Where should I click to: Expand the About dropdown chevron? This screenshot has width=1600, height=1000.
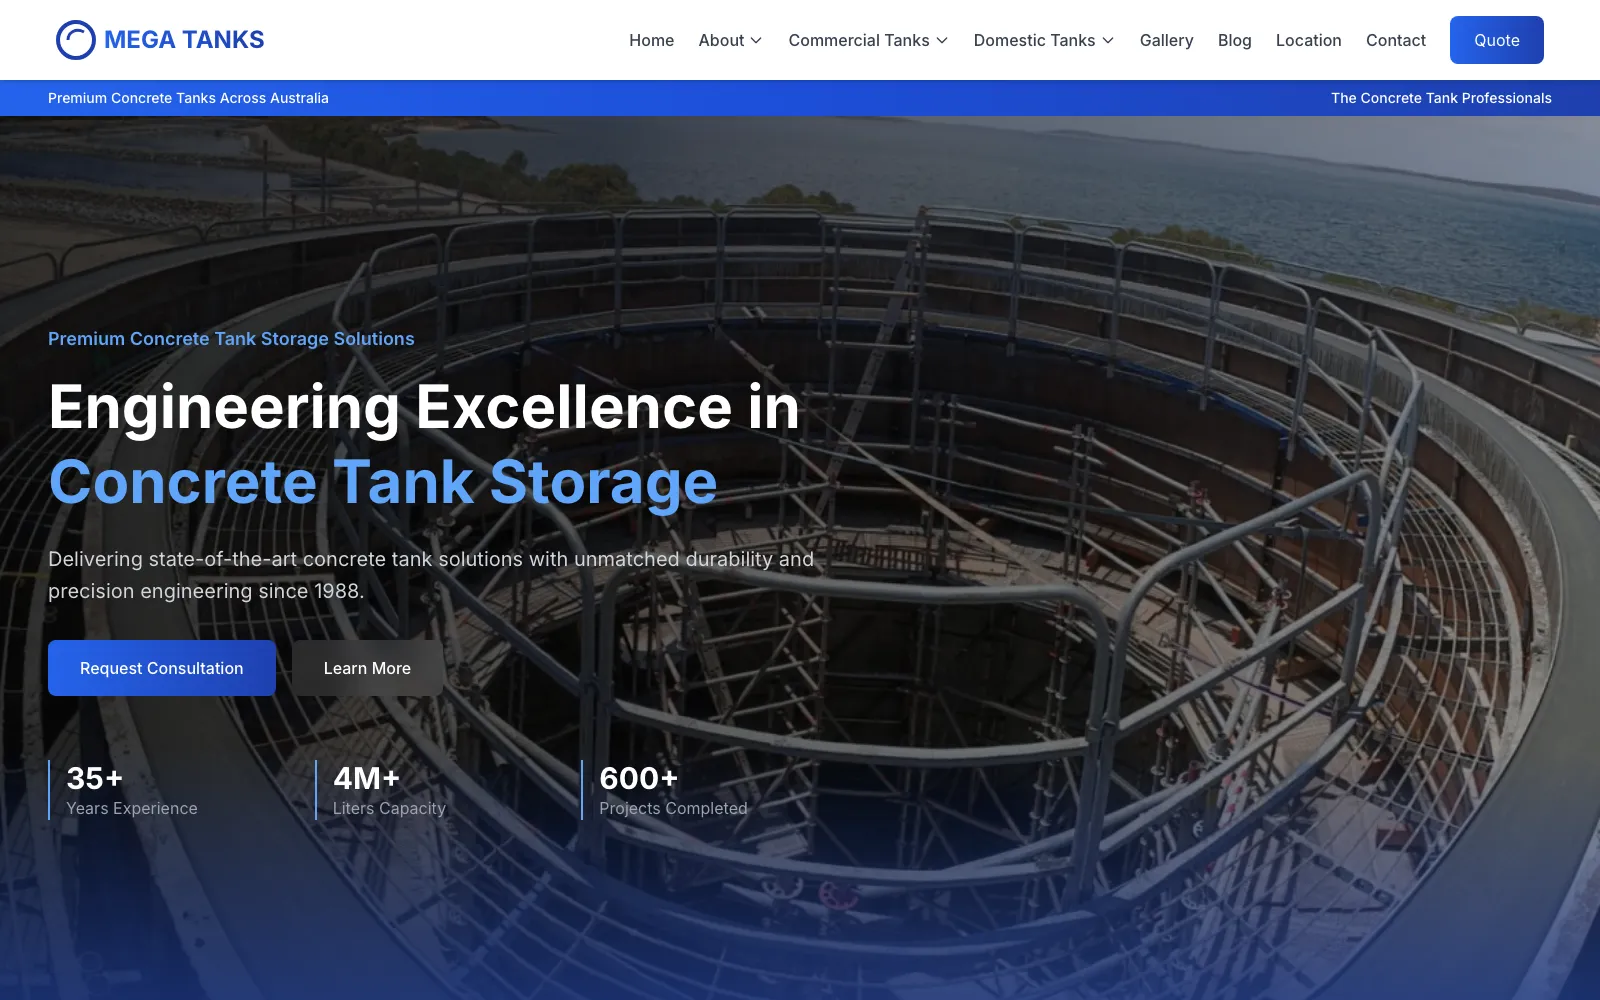[756, 40]
